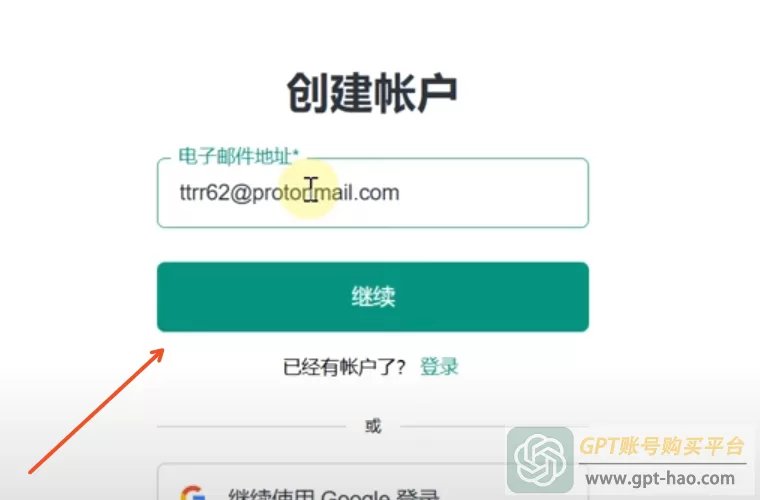Click the red arrow annotation tip

click(x=160, y=352)
